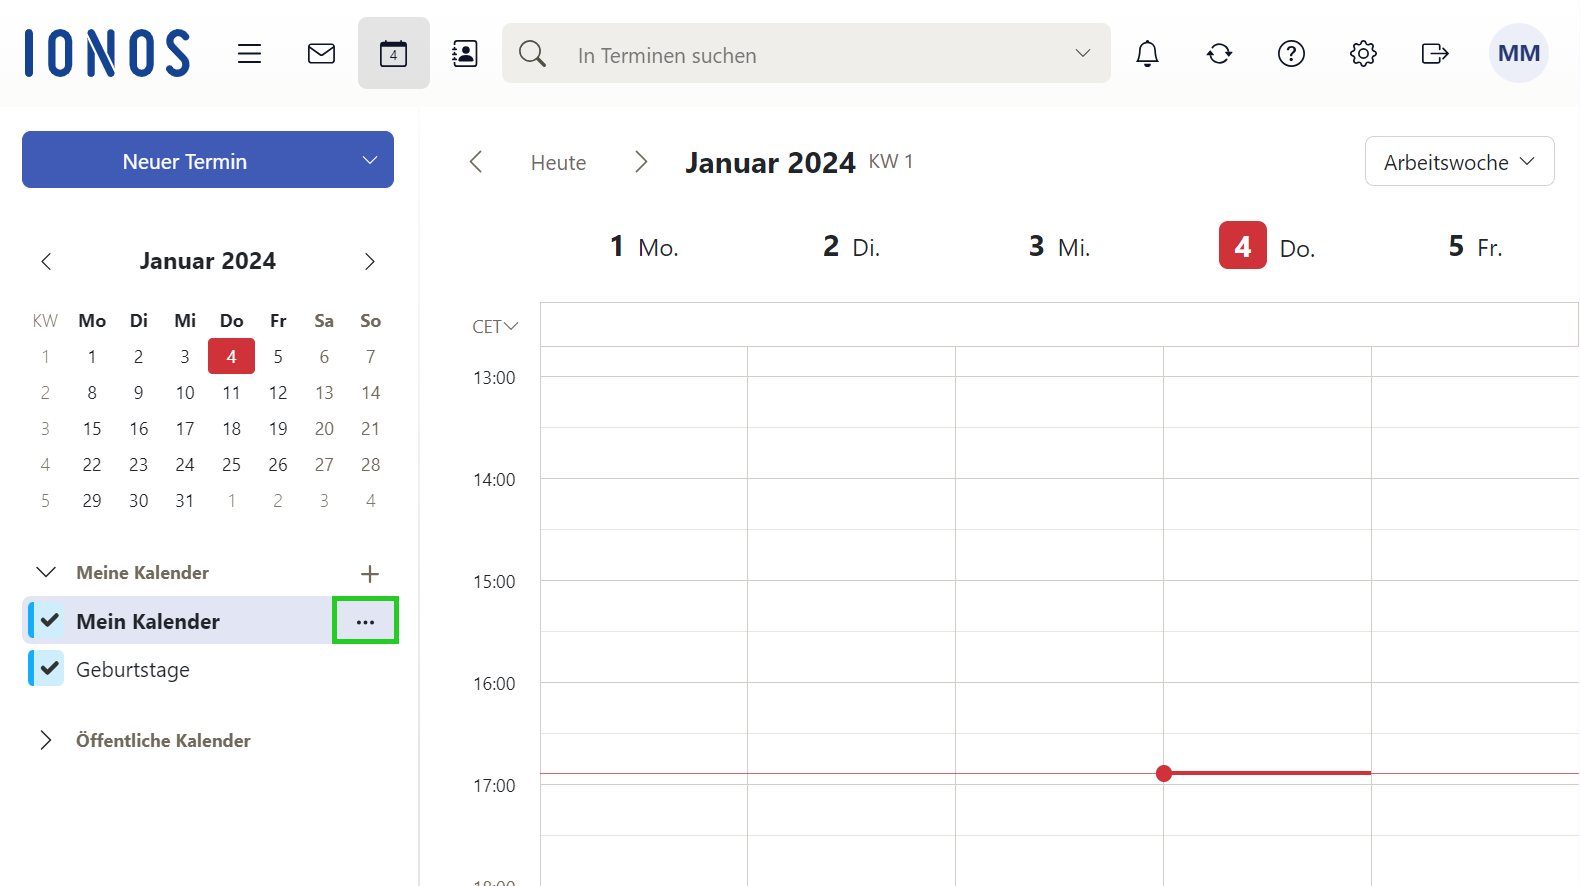Toggle Mein Kalender checkbox
This screenshot has width=1580, height=886.
tap(49, 621)
